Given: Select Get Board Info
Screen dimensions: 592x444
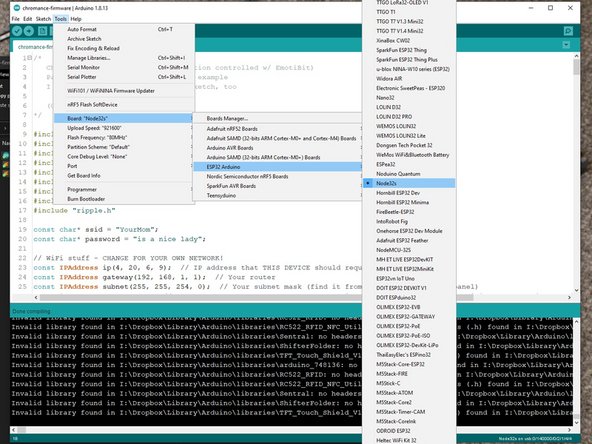Looking at the screenshot, I should tap(124, 176).
